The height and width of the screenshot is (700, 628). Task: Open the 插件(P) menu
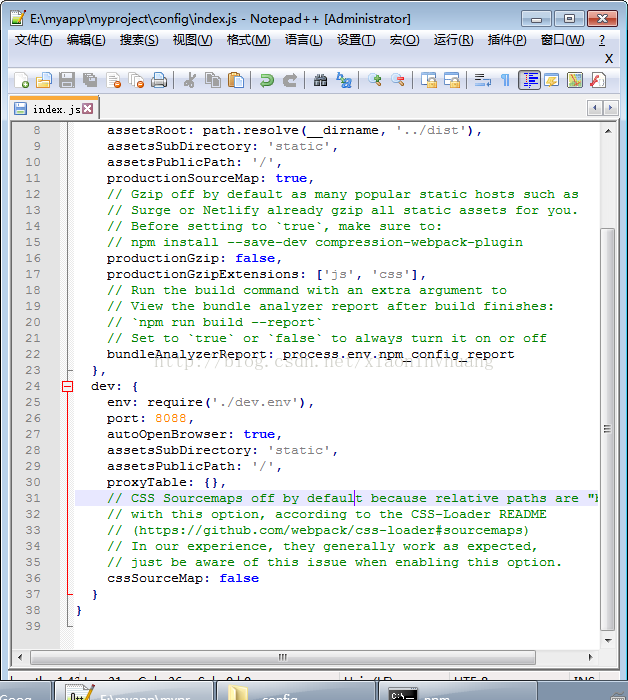tap(507, 40)
